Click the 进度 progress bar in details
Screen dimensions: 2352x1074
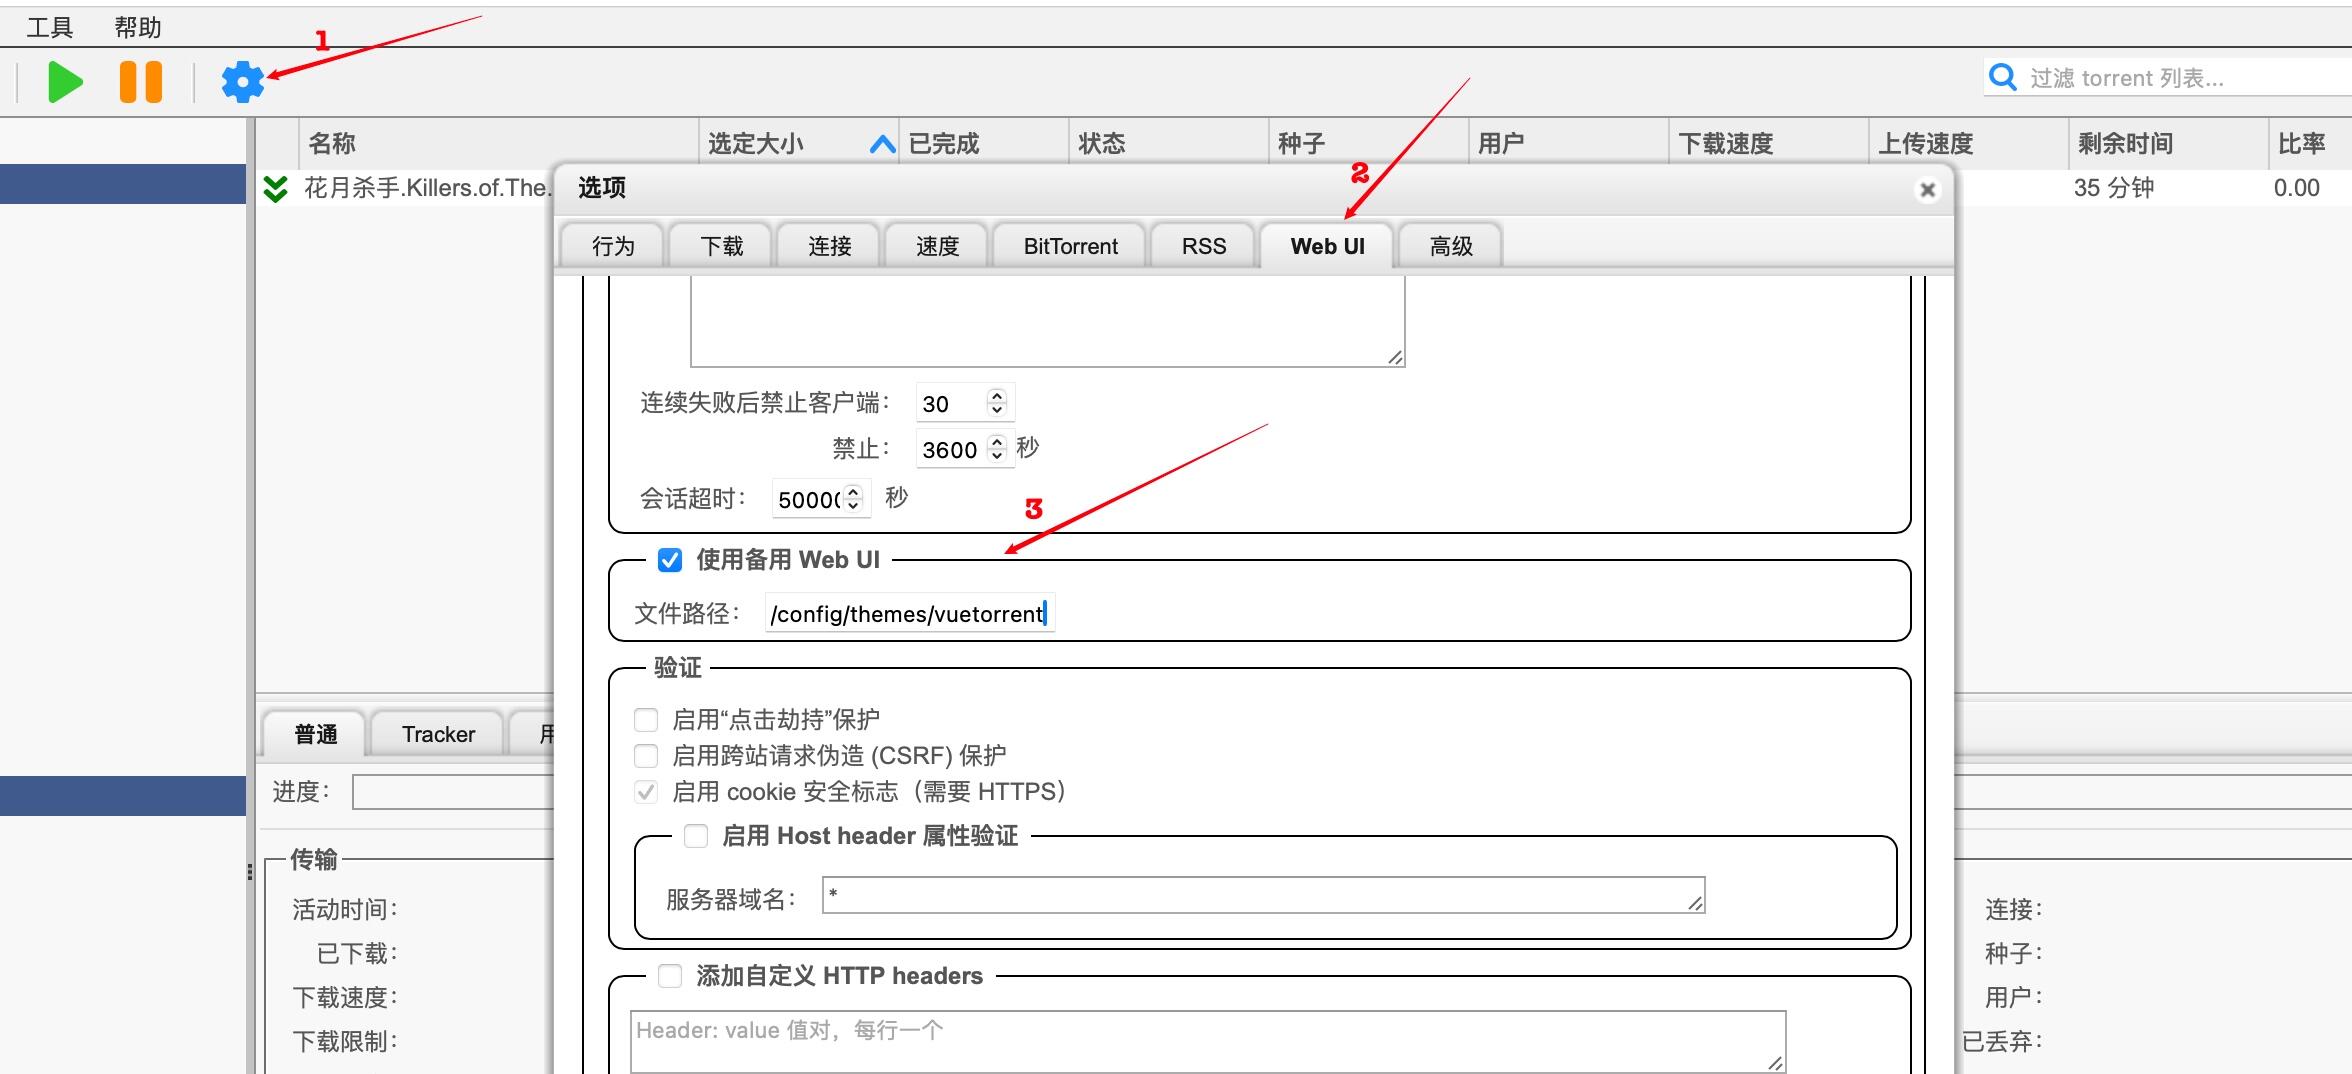tap(454, 792)
